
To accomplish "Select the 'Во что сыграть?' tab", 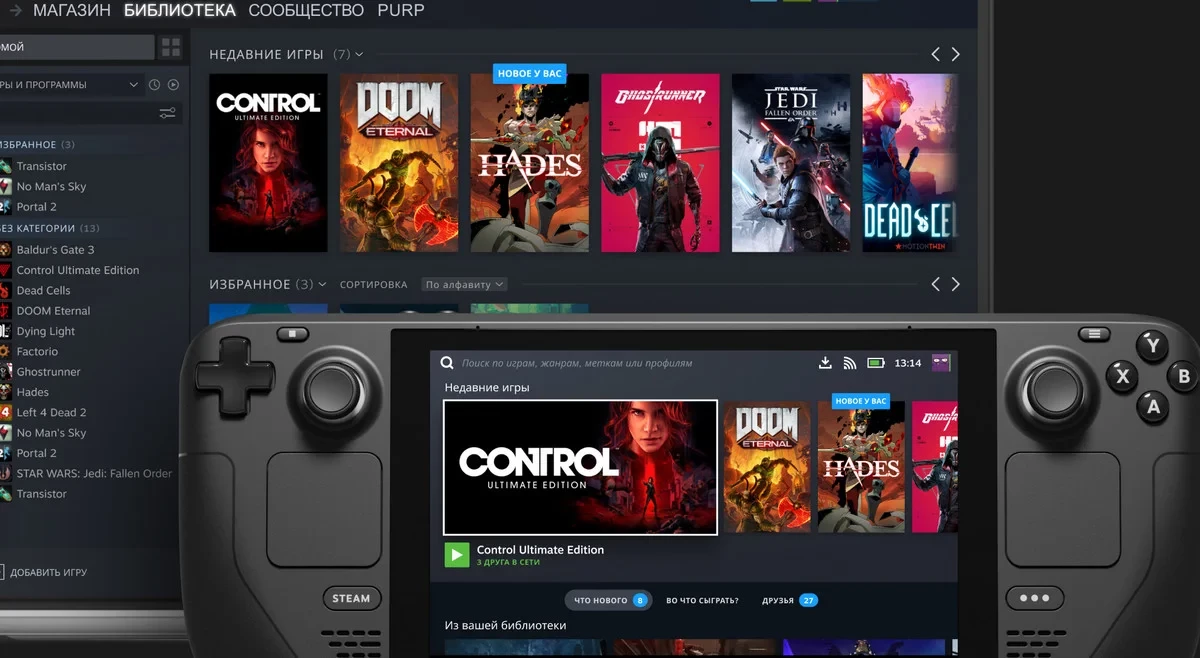I will click(x=702, y=600).
